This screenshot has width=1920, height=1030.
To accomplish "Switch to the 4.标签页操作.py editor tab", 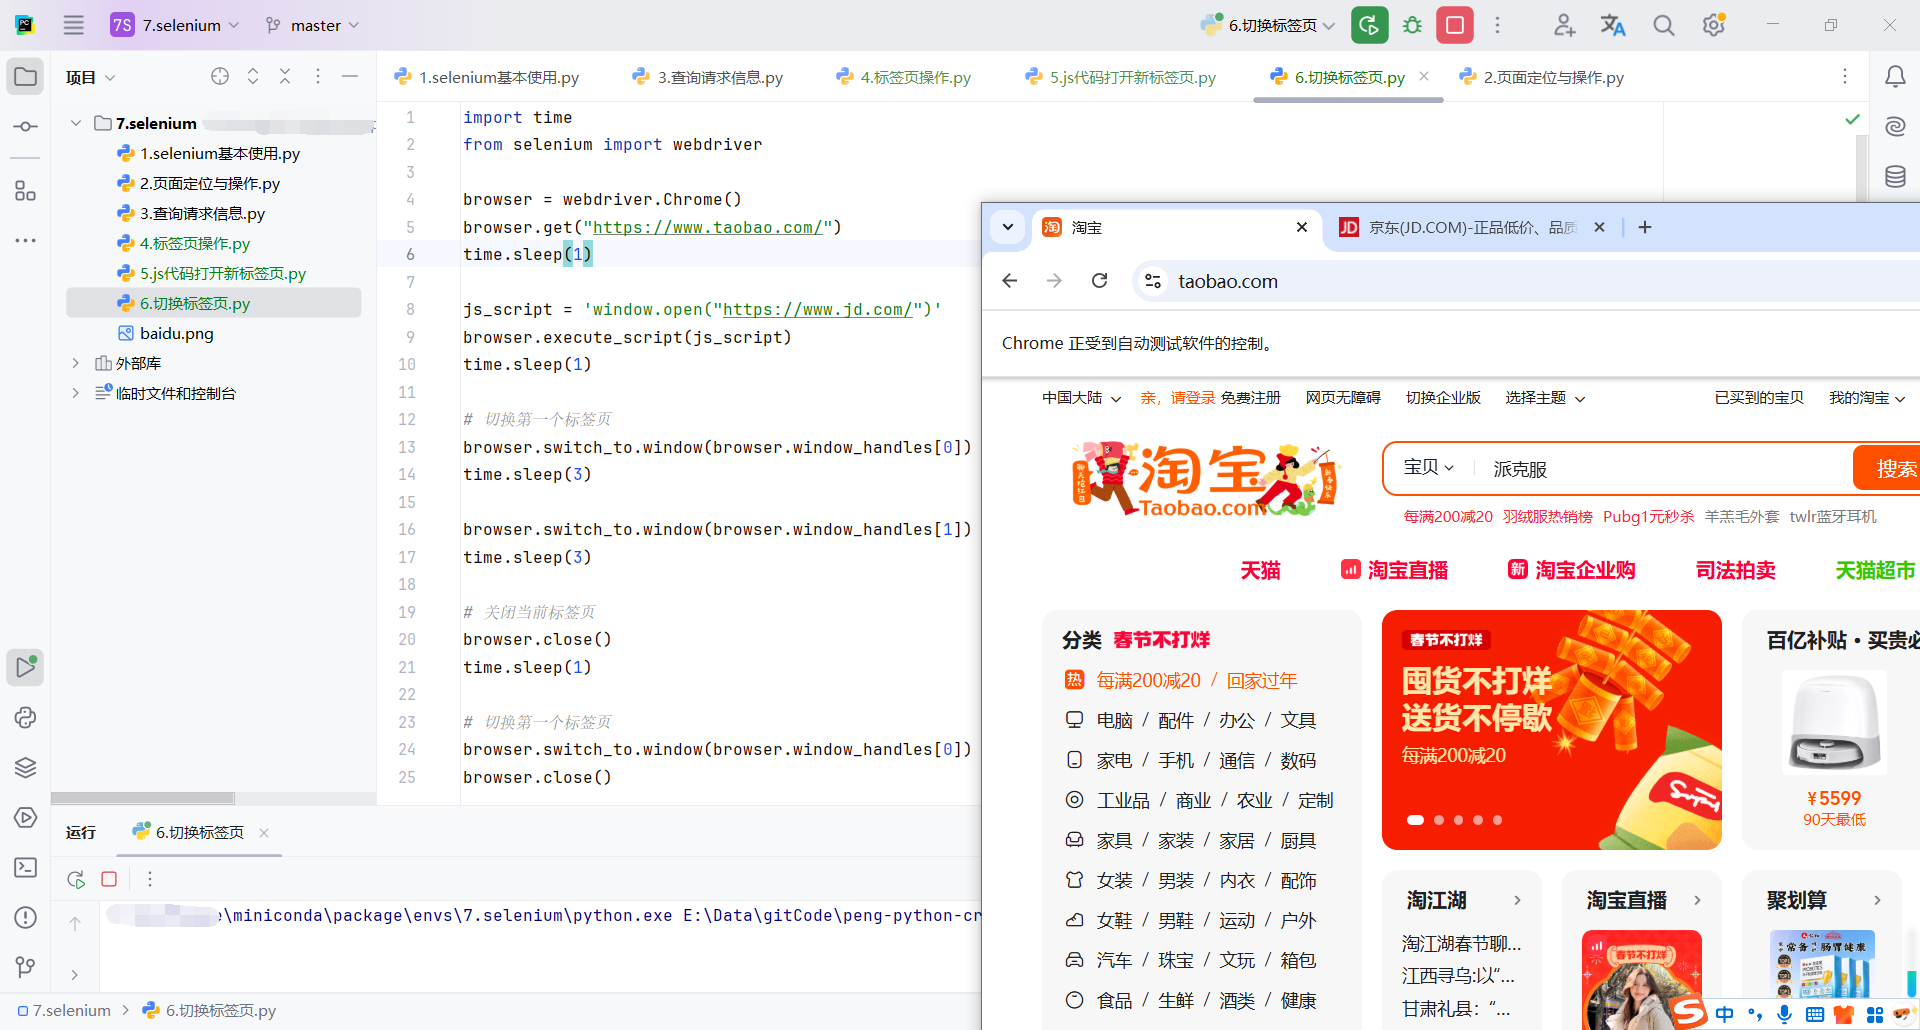I will pos(903,77).
